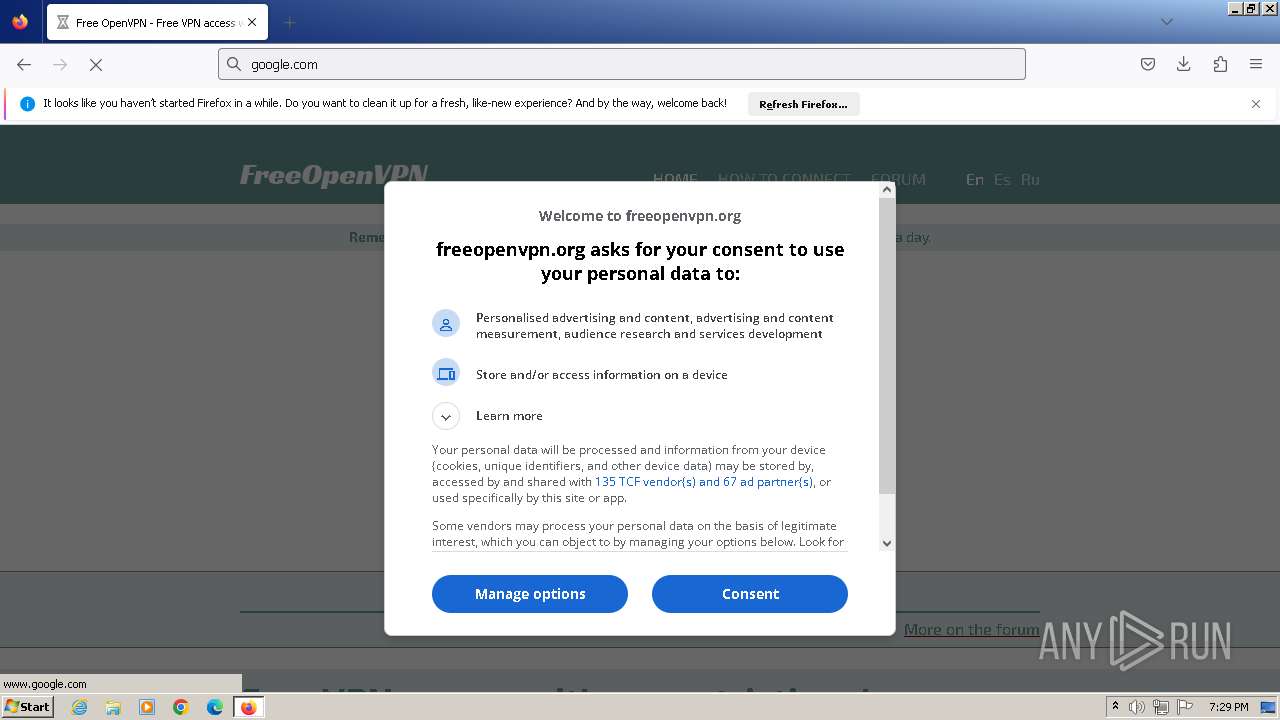Open Firefox application hamburger menu
The width and height of the screenshot is (1280, 720).
tap(1256, 64)
